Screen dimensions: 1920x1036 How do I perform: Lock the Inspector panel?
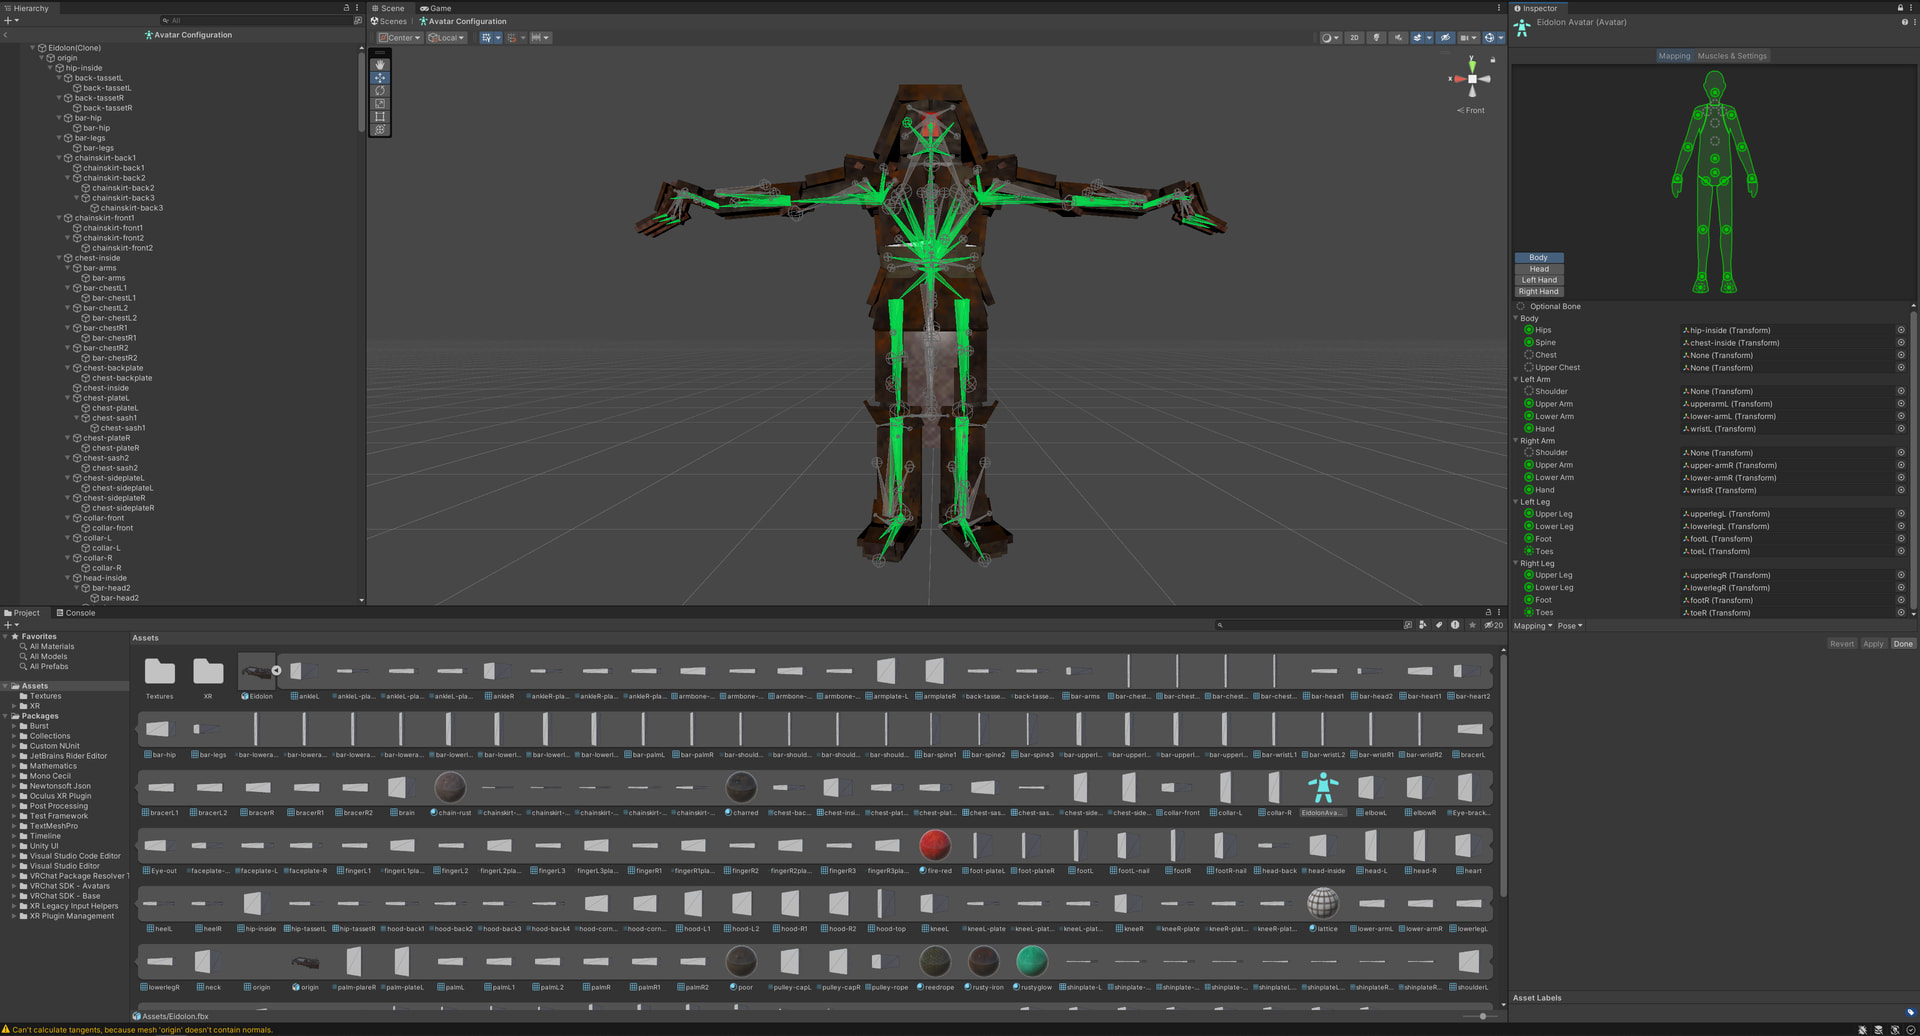1900,8
